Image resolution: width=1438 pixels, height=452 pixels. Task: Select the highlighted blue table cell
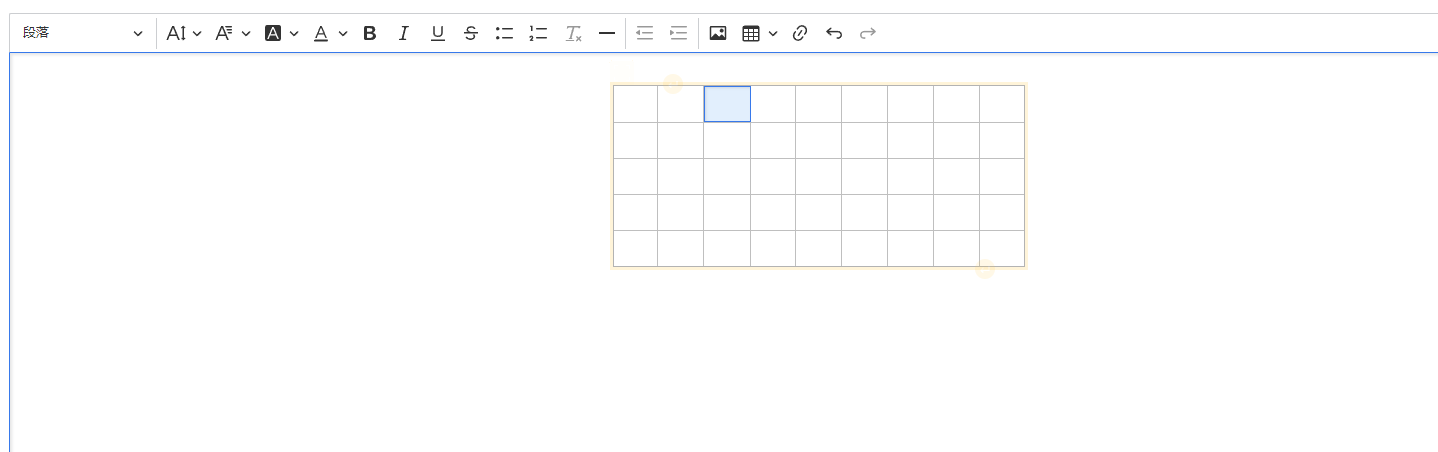point(727,104)
